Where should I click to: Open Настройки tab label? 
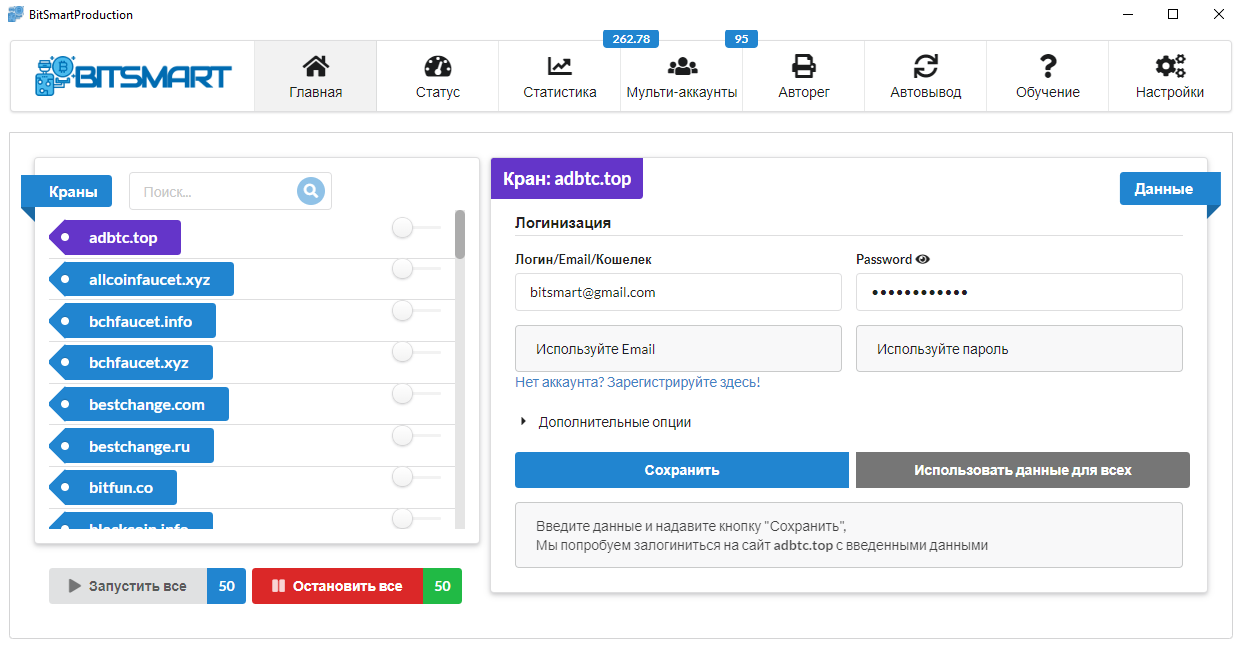click(1170, 92)
